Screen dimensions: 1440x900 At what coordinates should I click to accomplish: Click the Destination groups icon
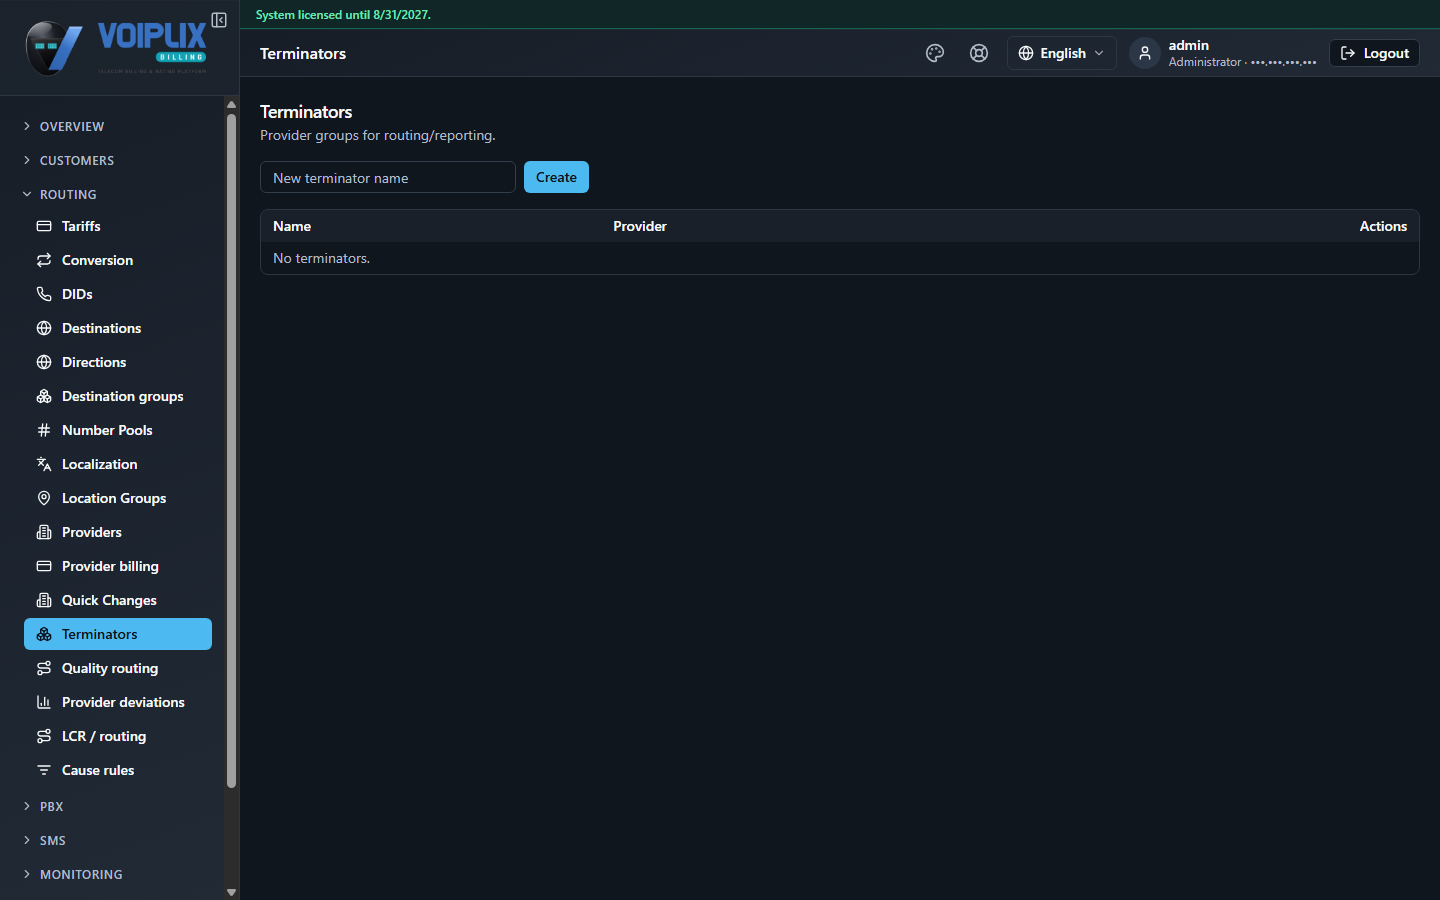[x=44, y=396]
